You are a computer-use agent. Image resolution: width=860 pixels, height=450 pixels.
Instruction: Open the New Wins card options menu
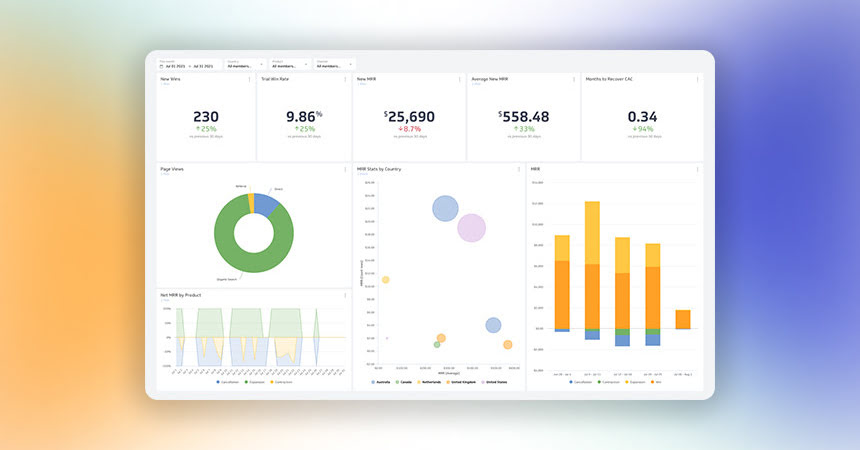coord(250,80)
